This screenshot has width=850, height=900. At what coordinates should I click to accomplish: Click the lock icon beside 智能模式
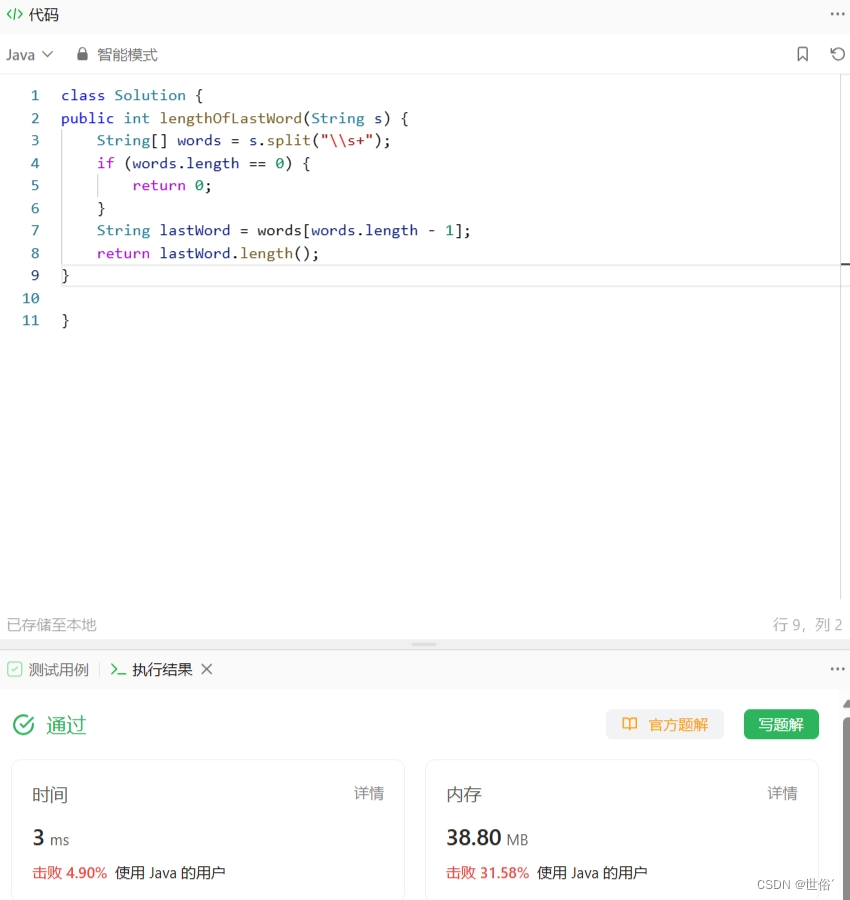click(x=81, y=54)
